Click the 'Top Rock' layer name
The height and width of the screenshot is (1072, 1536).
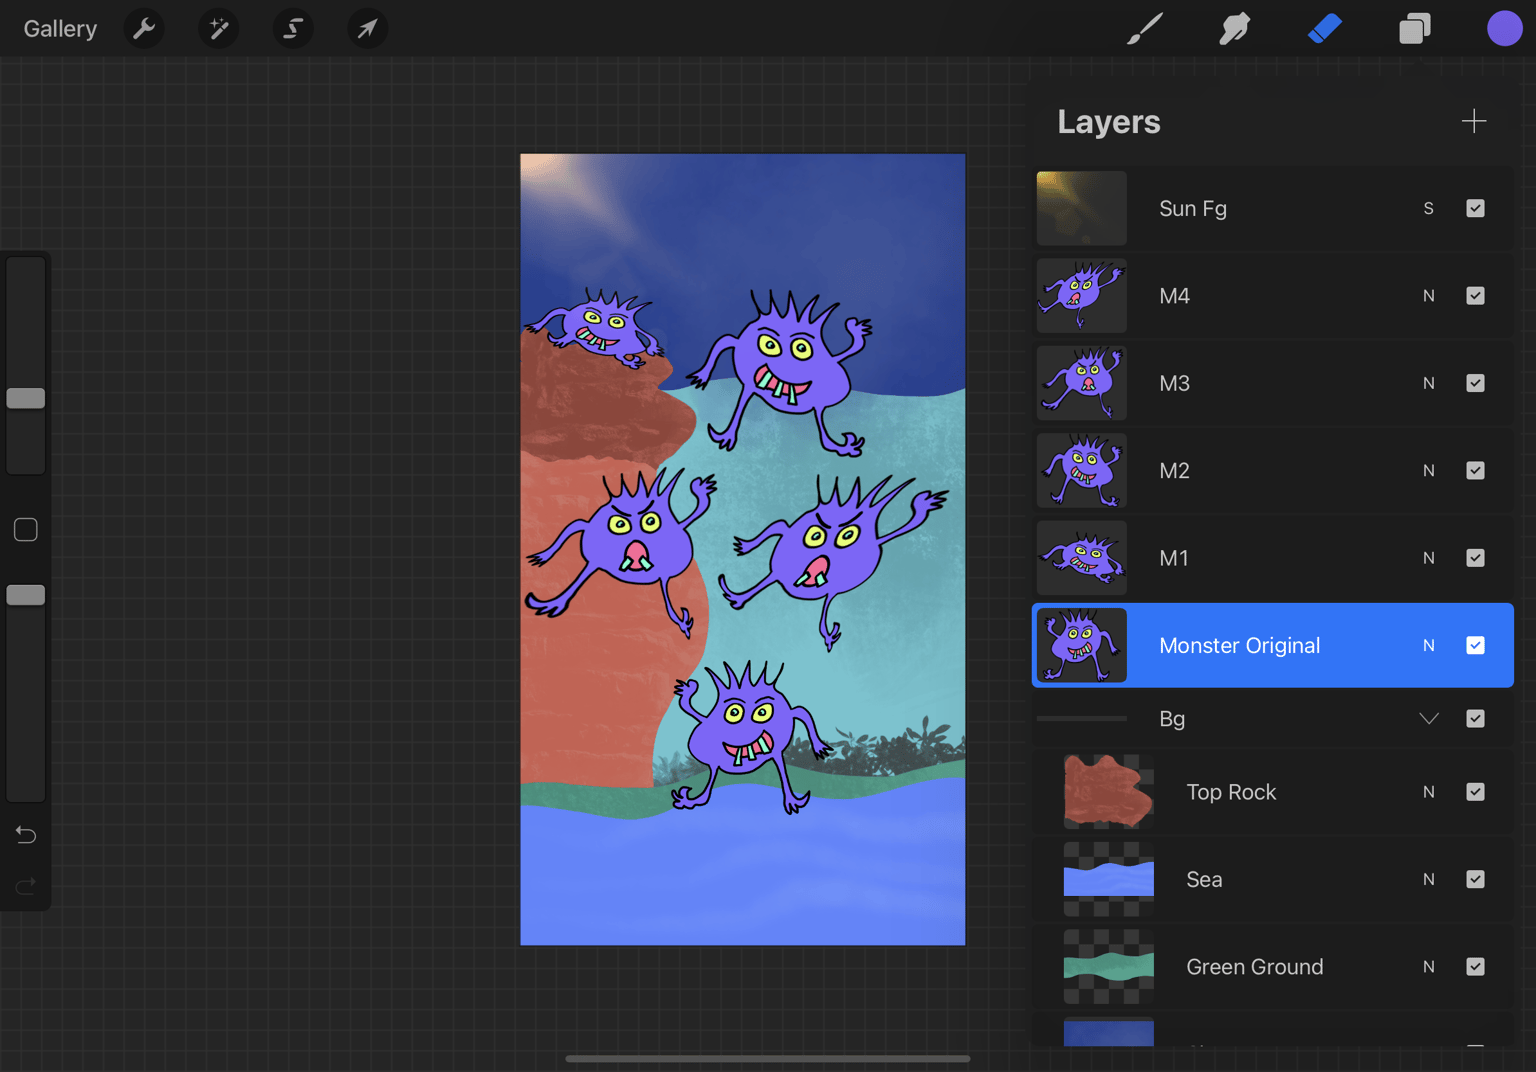point(1231,792)
